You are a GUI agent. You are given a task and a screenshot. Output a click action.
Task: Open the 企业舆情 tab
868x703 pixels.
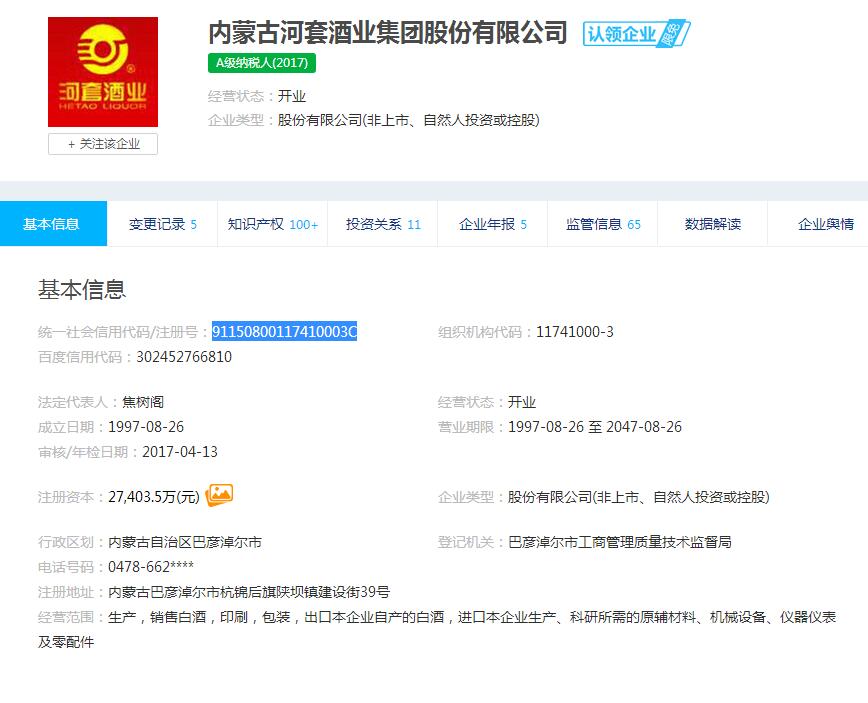pos(818,224)
